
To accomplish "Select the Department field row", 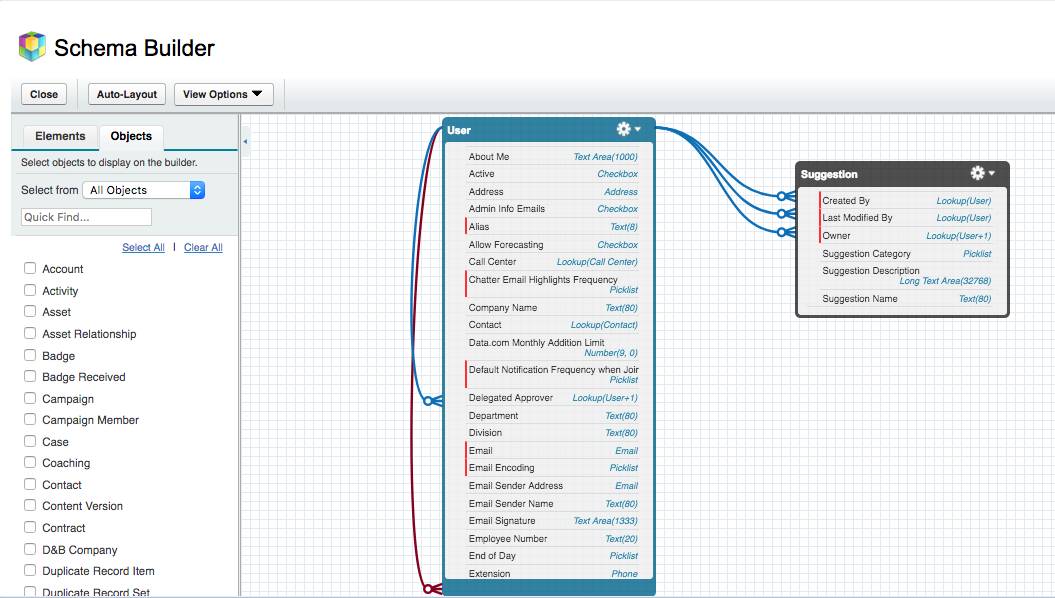I will [552, 416].
